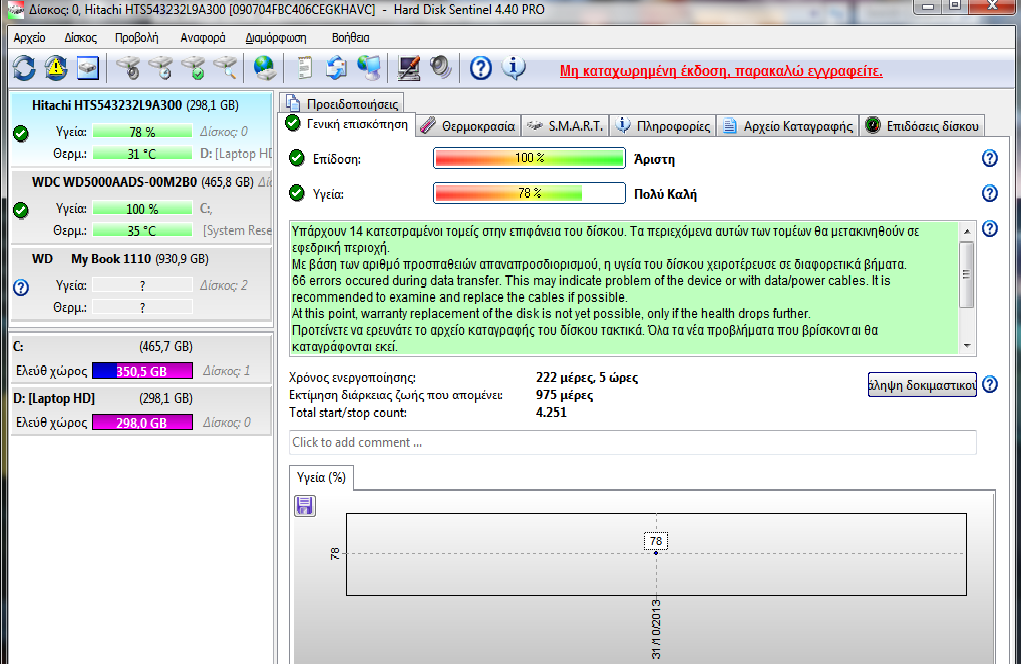Click the green check status icon of WDC disk
The width and height of the screenshot is (1021, 664).
[x=21, y=210]
